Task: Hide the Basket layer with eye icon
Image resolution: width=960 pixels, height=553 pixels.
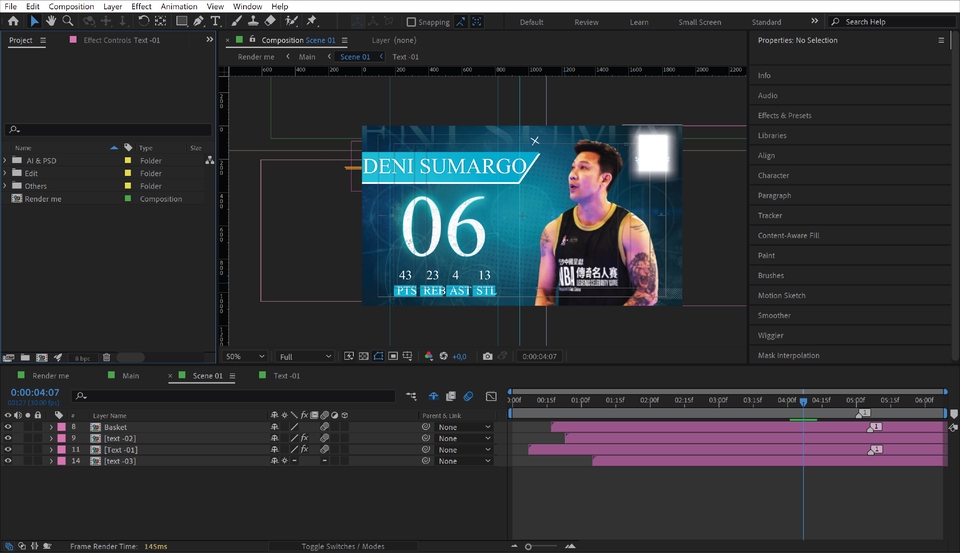Action: point(8,427)
